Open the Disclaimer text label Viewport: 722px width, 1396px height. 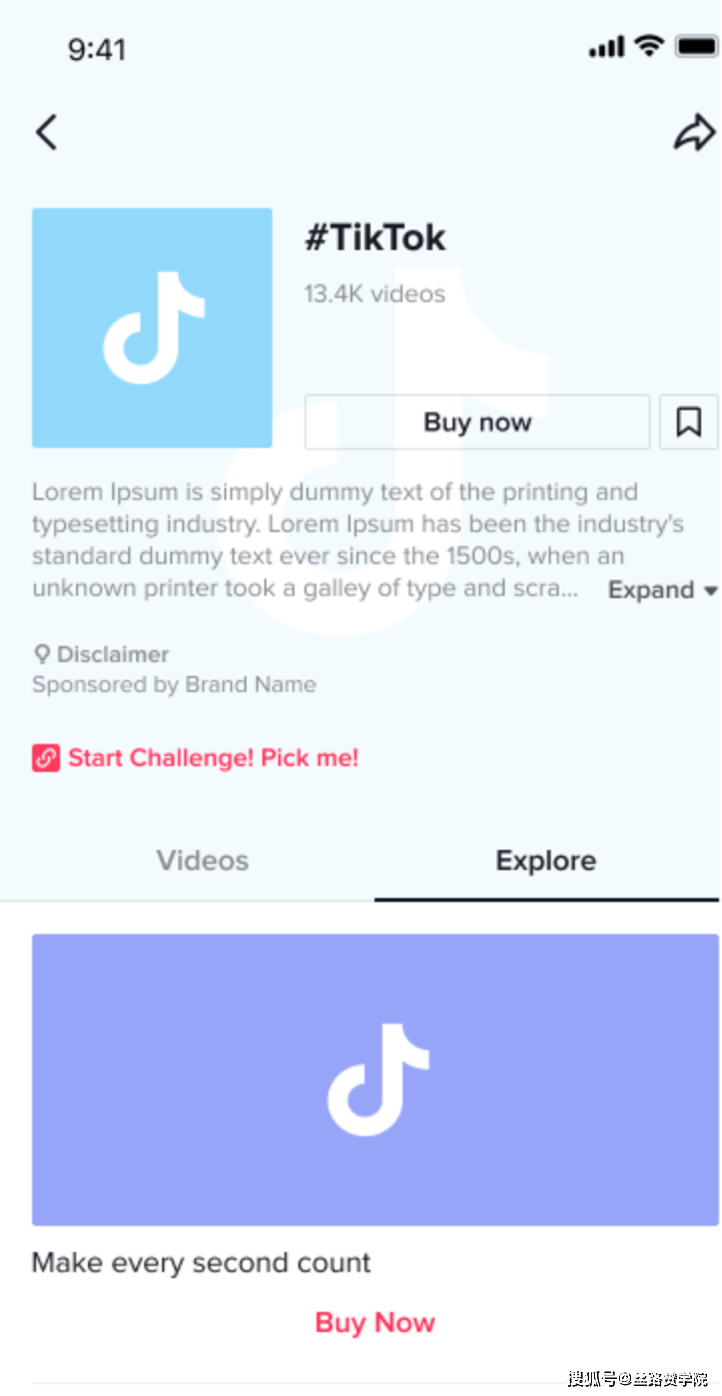113,654
